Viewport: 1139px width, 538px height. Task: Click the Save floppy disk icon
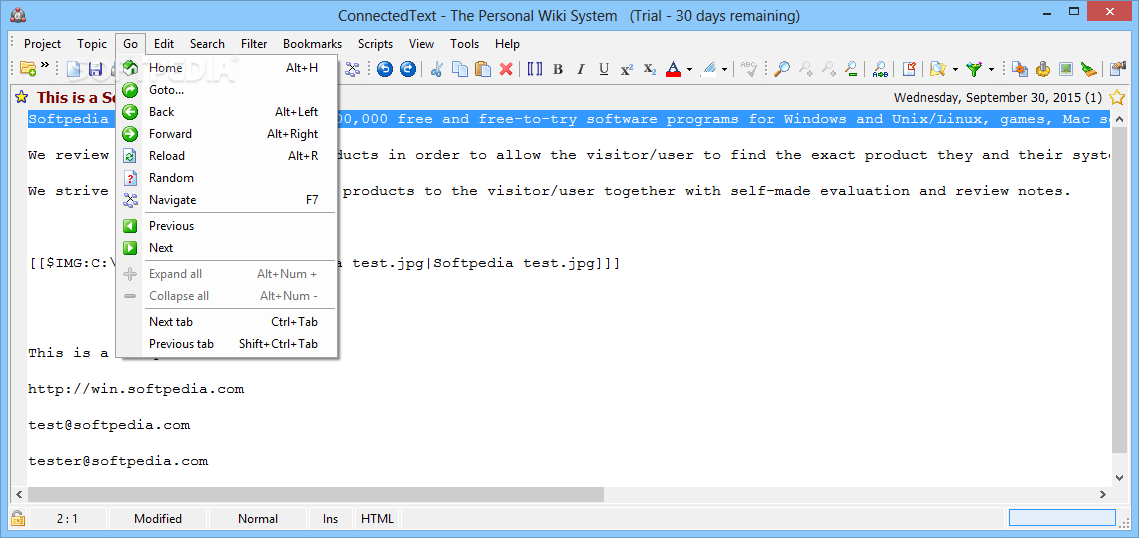point(95,69)
